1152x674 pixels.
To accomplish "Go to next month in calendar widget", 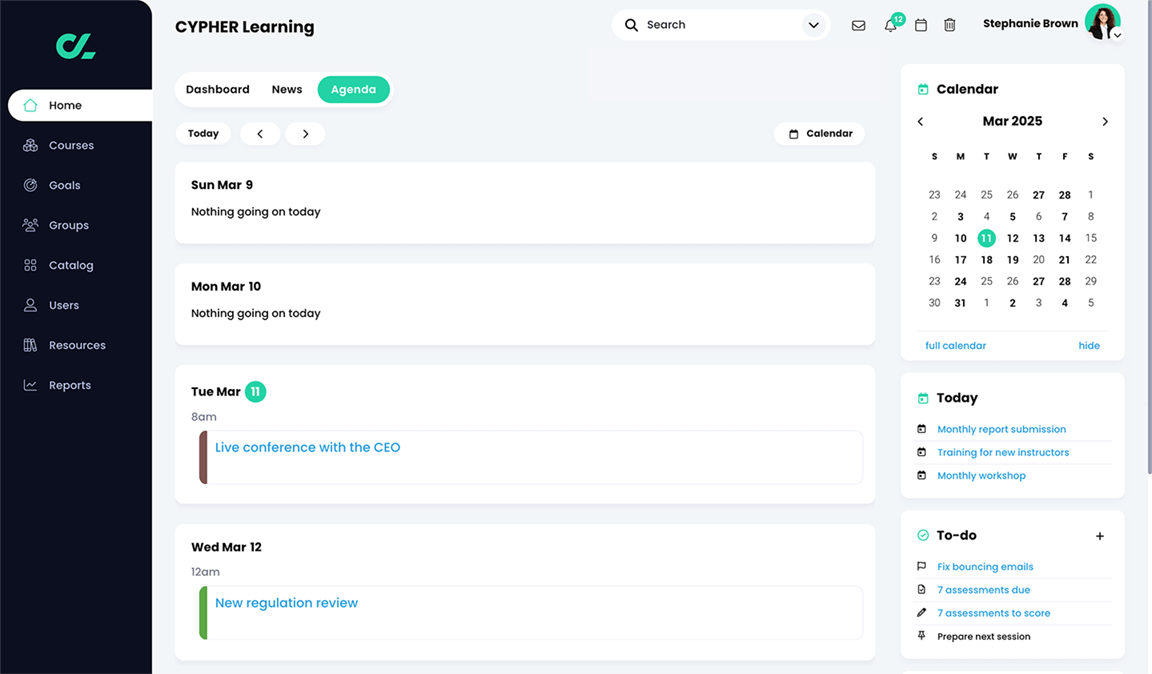I will point(1105,121).
